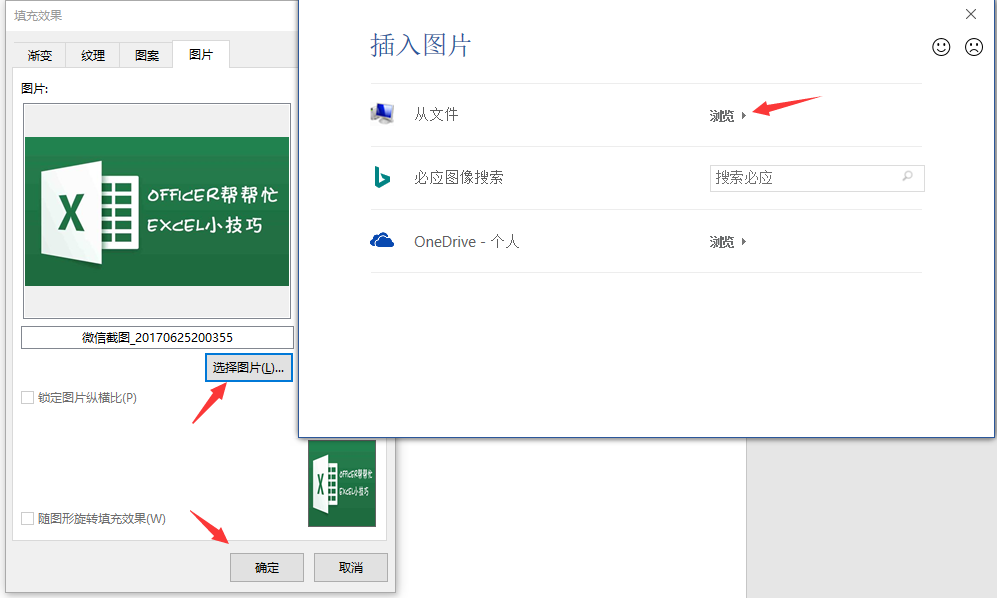Image resolution: width=997 pixels, height=598 pixels.
Task: Click the smiley face feedback icon
Action: pyautogui.click(x=941, y=47)
